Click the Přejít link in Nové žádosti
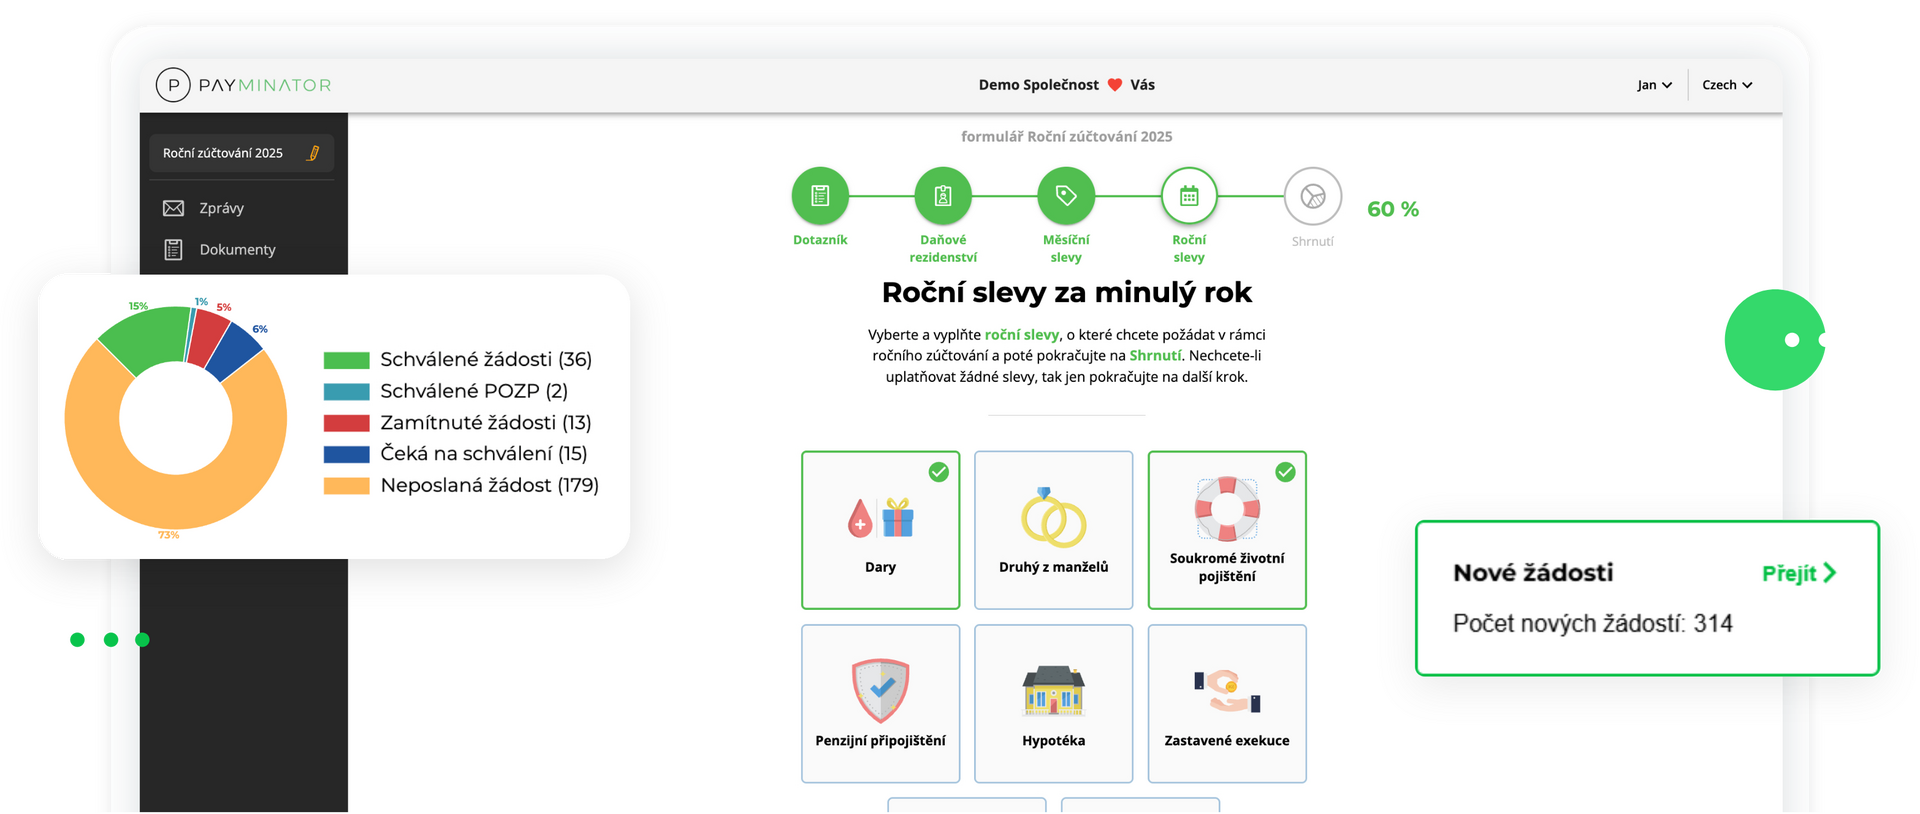 coord(1799,573)
